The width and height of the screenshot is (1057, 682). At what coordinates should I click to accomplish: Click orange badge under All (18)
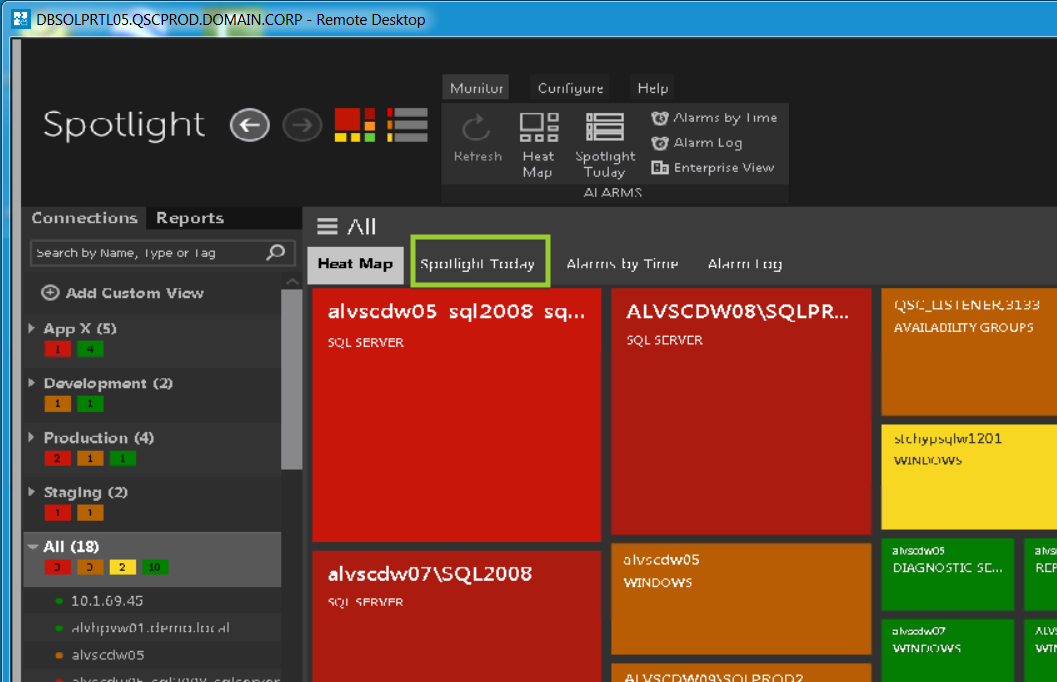coord(90,567)
